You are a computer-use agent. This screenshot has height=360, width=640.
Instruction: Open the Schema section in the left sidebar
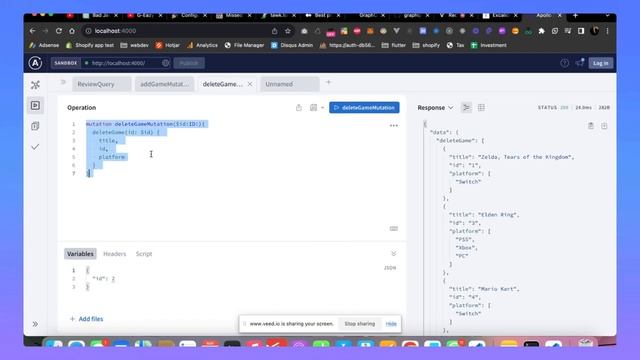coord(36,85)
